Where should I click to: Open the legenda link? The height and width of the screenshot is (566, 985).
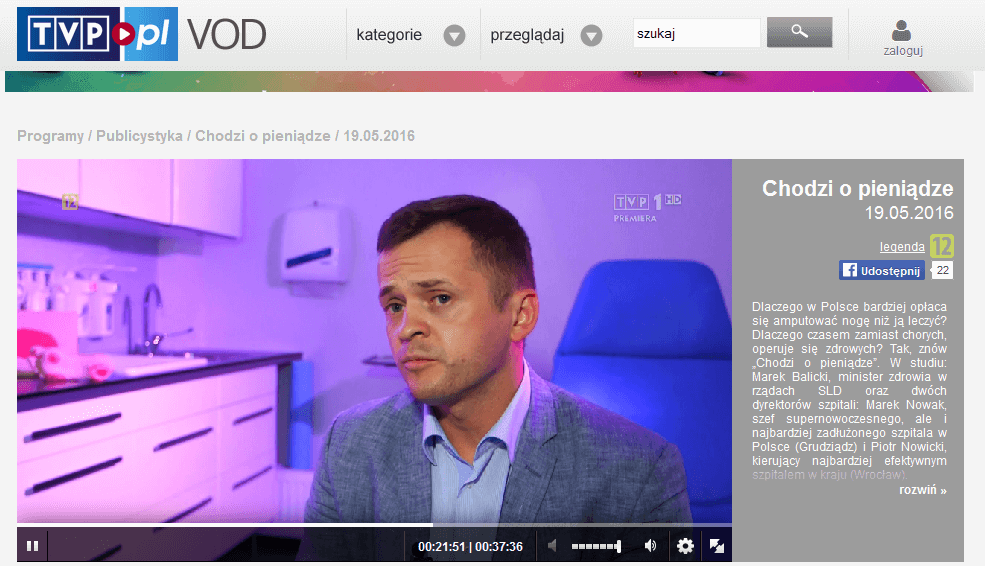tap(901, 247)
